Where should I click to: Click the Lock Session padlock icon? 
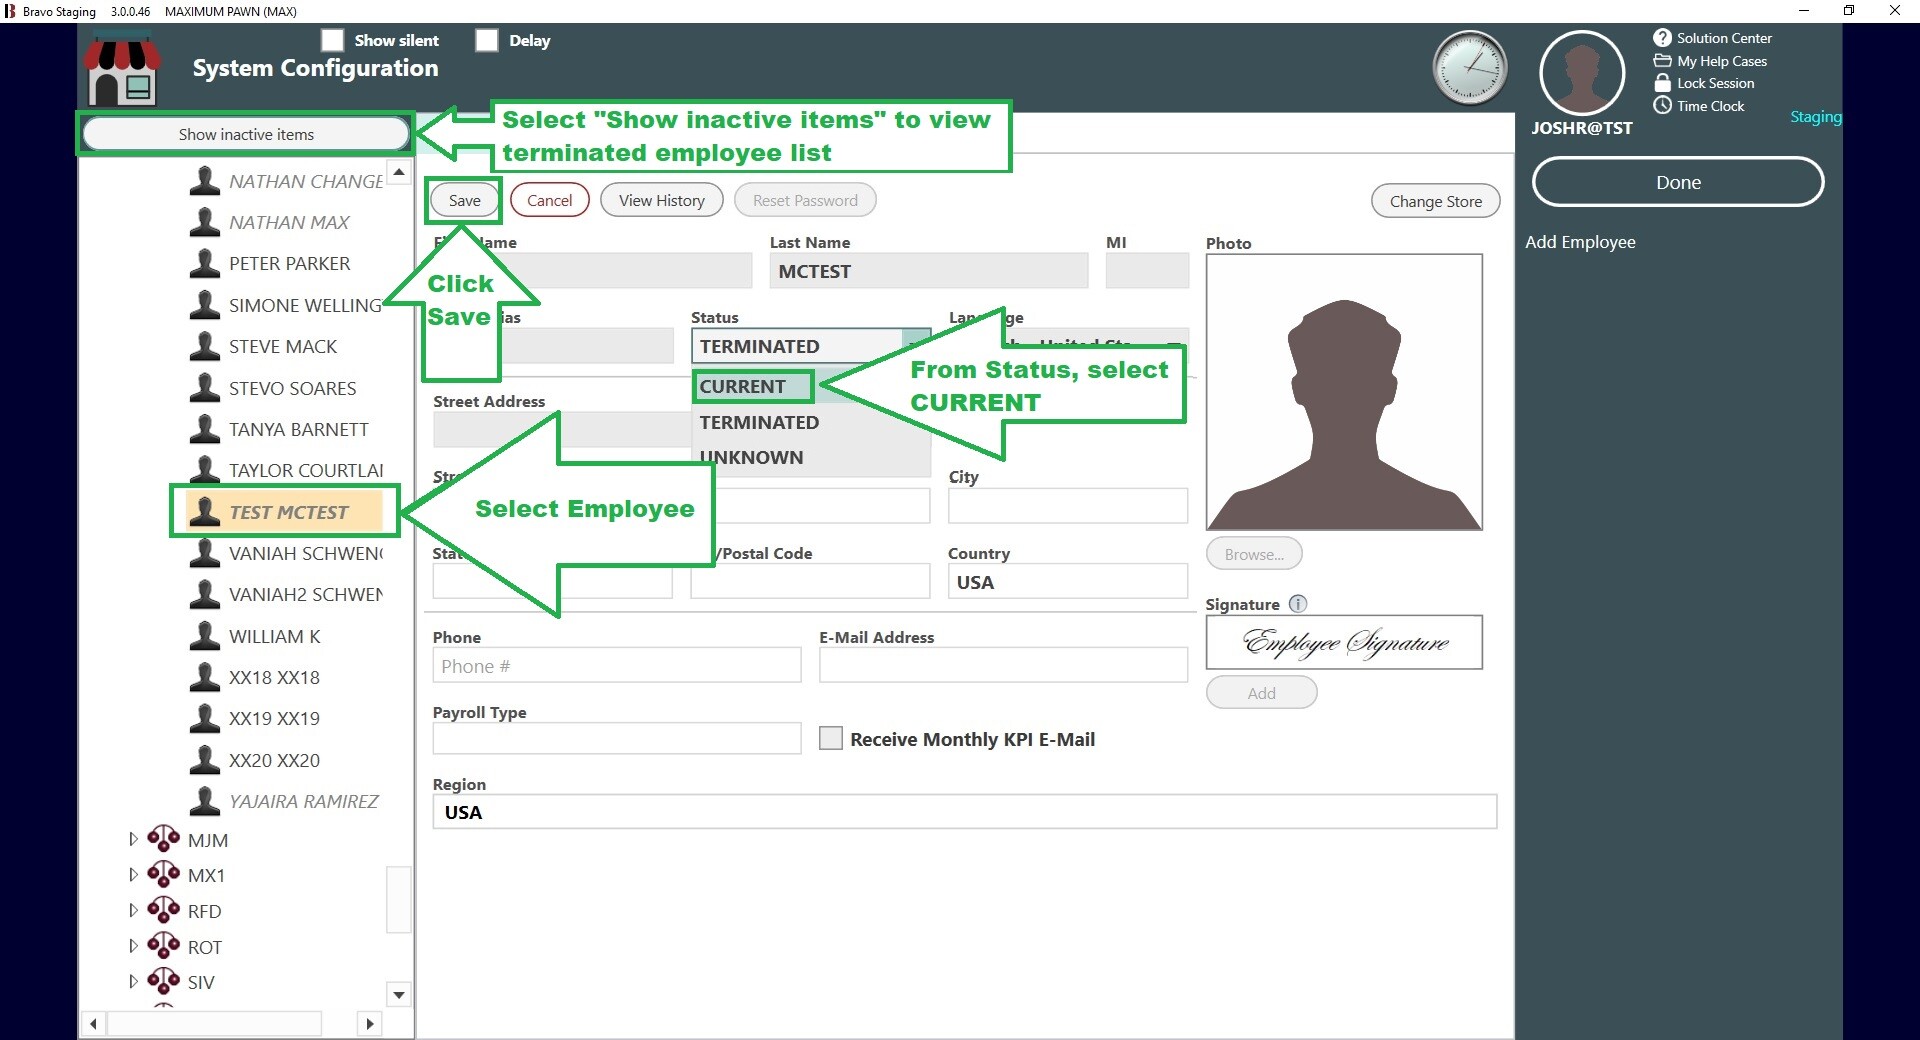point(1662,83)
